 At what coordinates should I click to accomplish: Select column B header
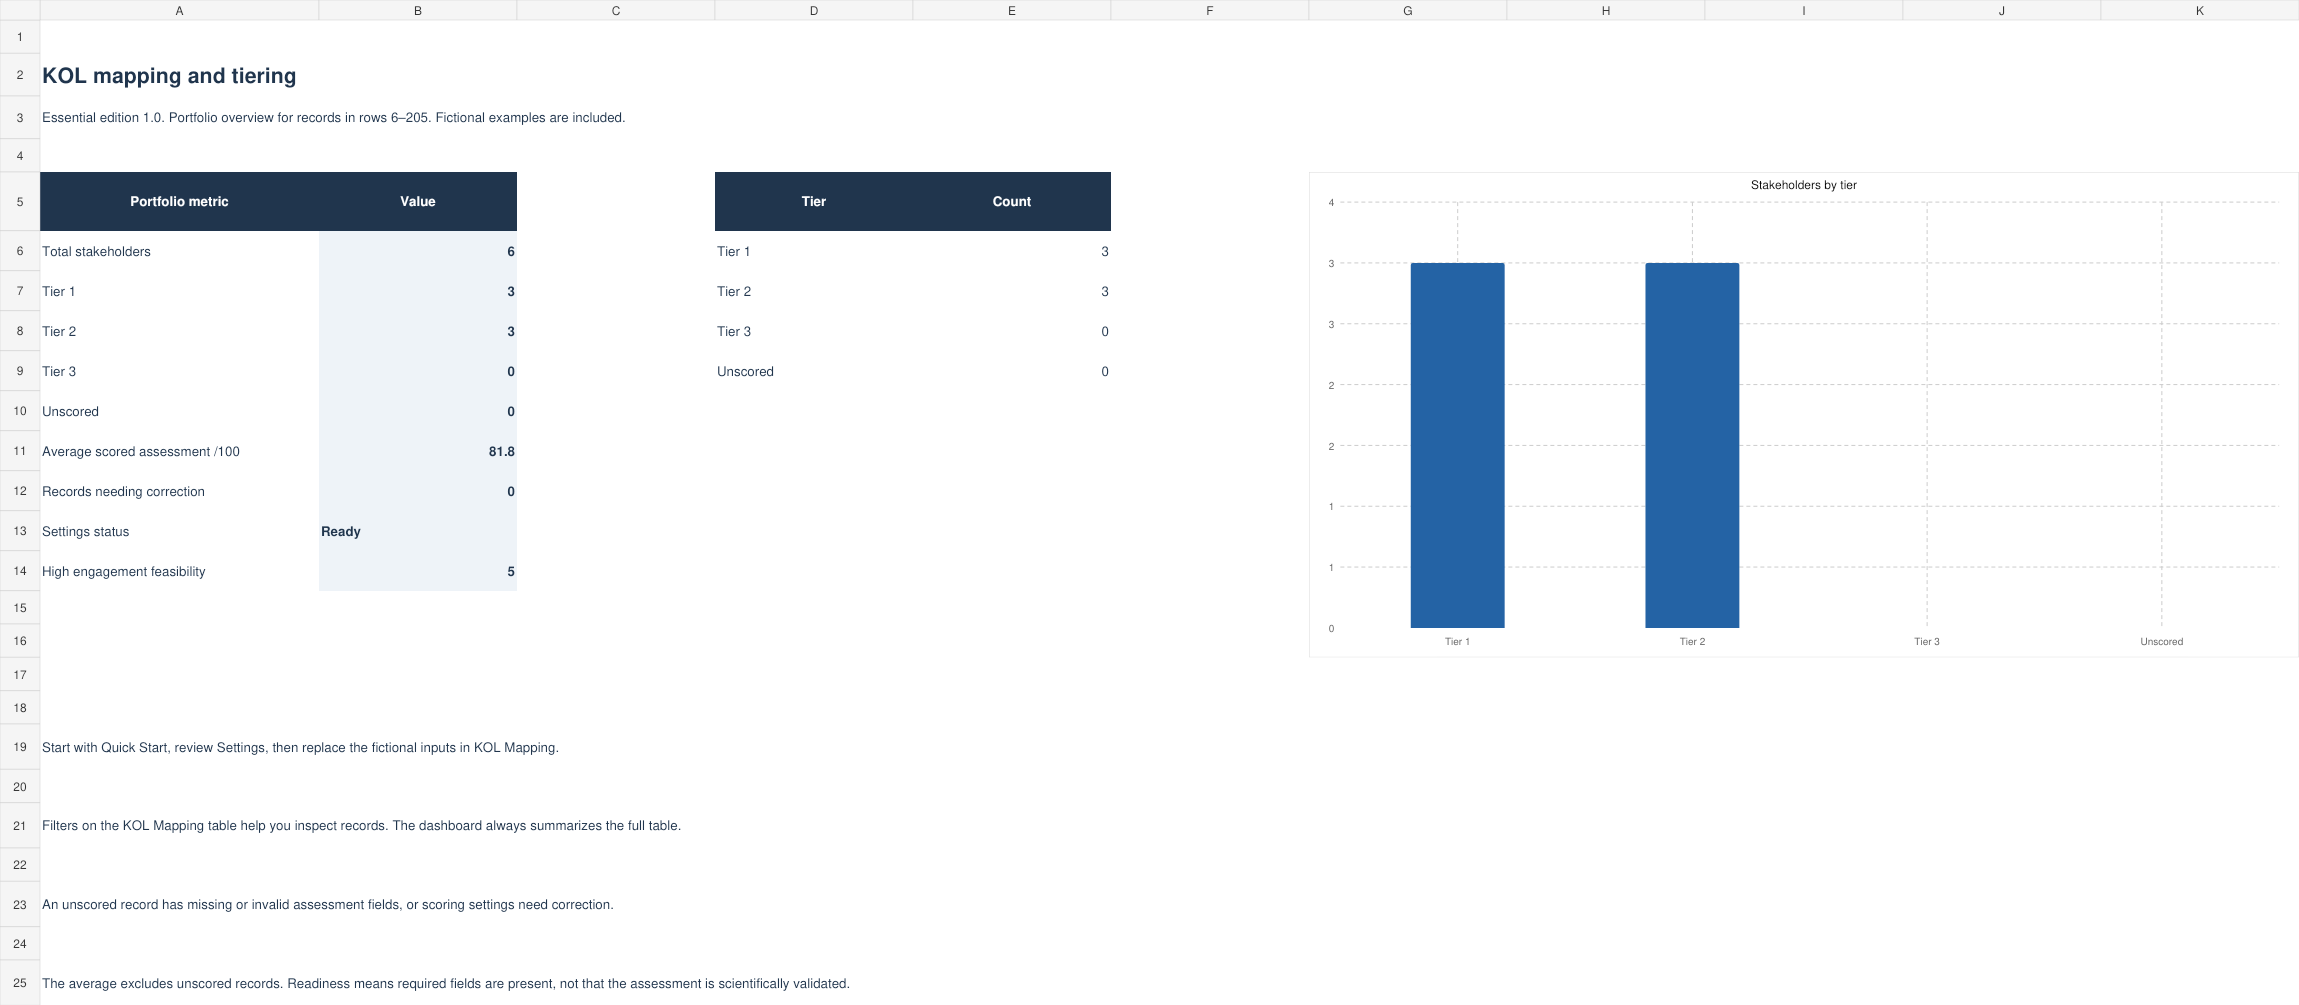point(418,10)
